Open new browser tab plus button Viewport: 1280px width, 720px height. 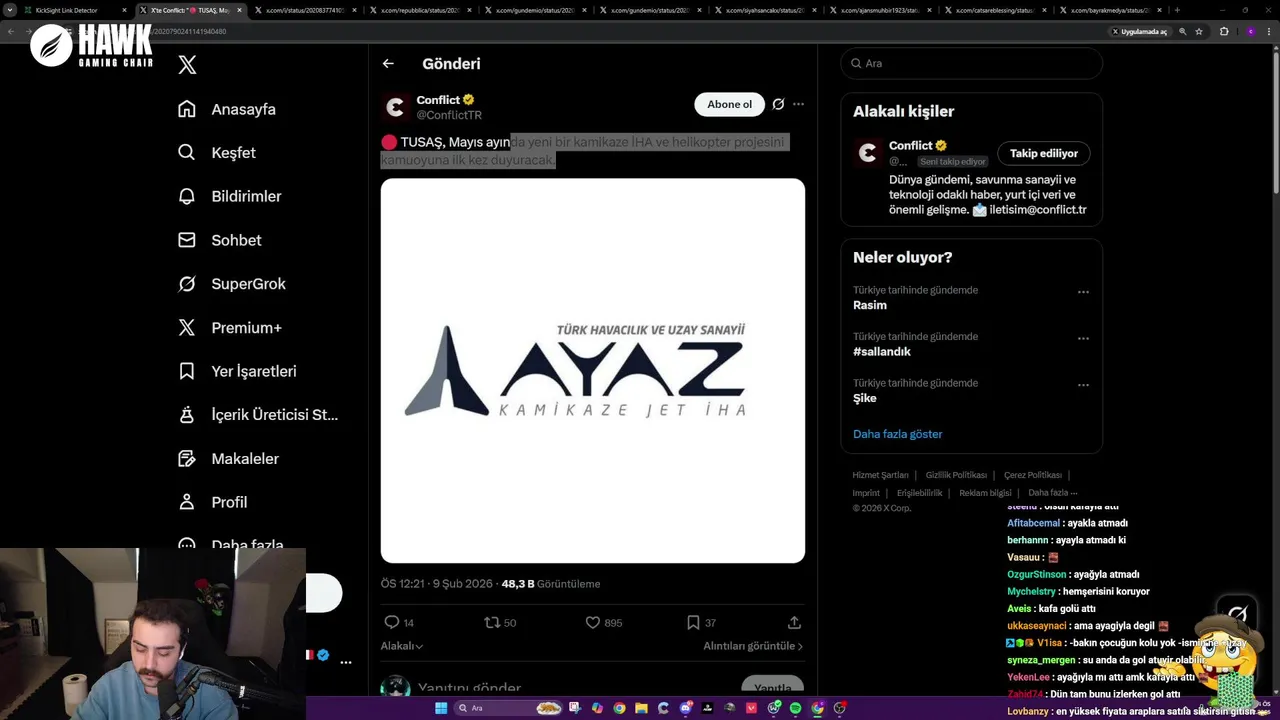point(1177,10)
